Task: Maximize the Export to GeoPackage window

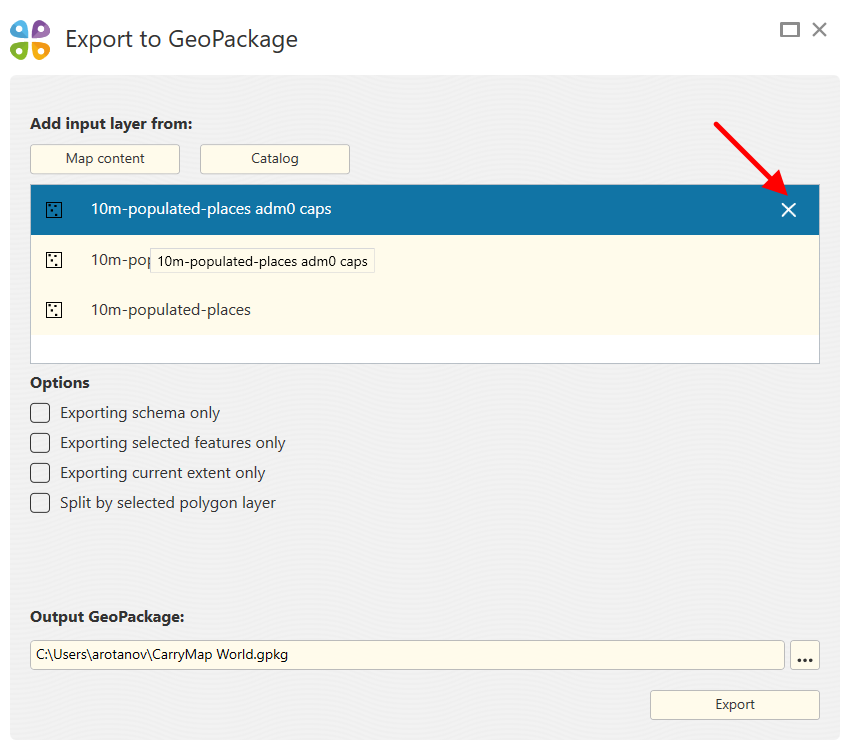Action: (790, 30)
